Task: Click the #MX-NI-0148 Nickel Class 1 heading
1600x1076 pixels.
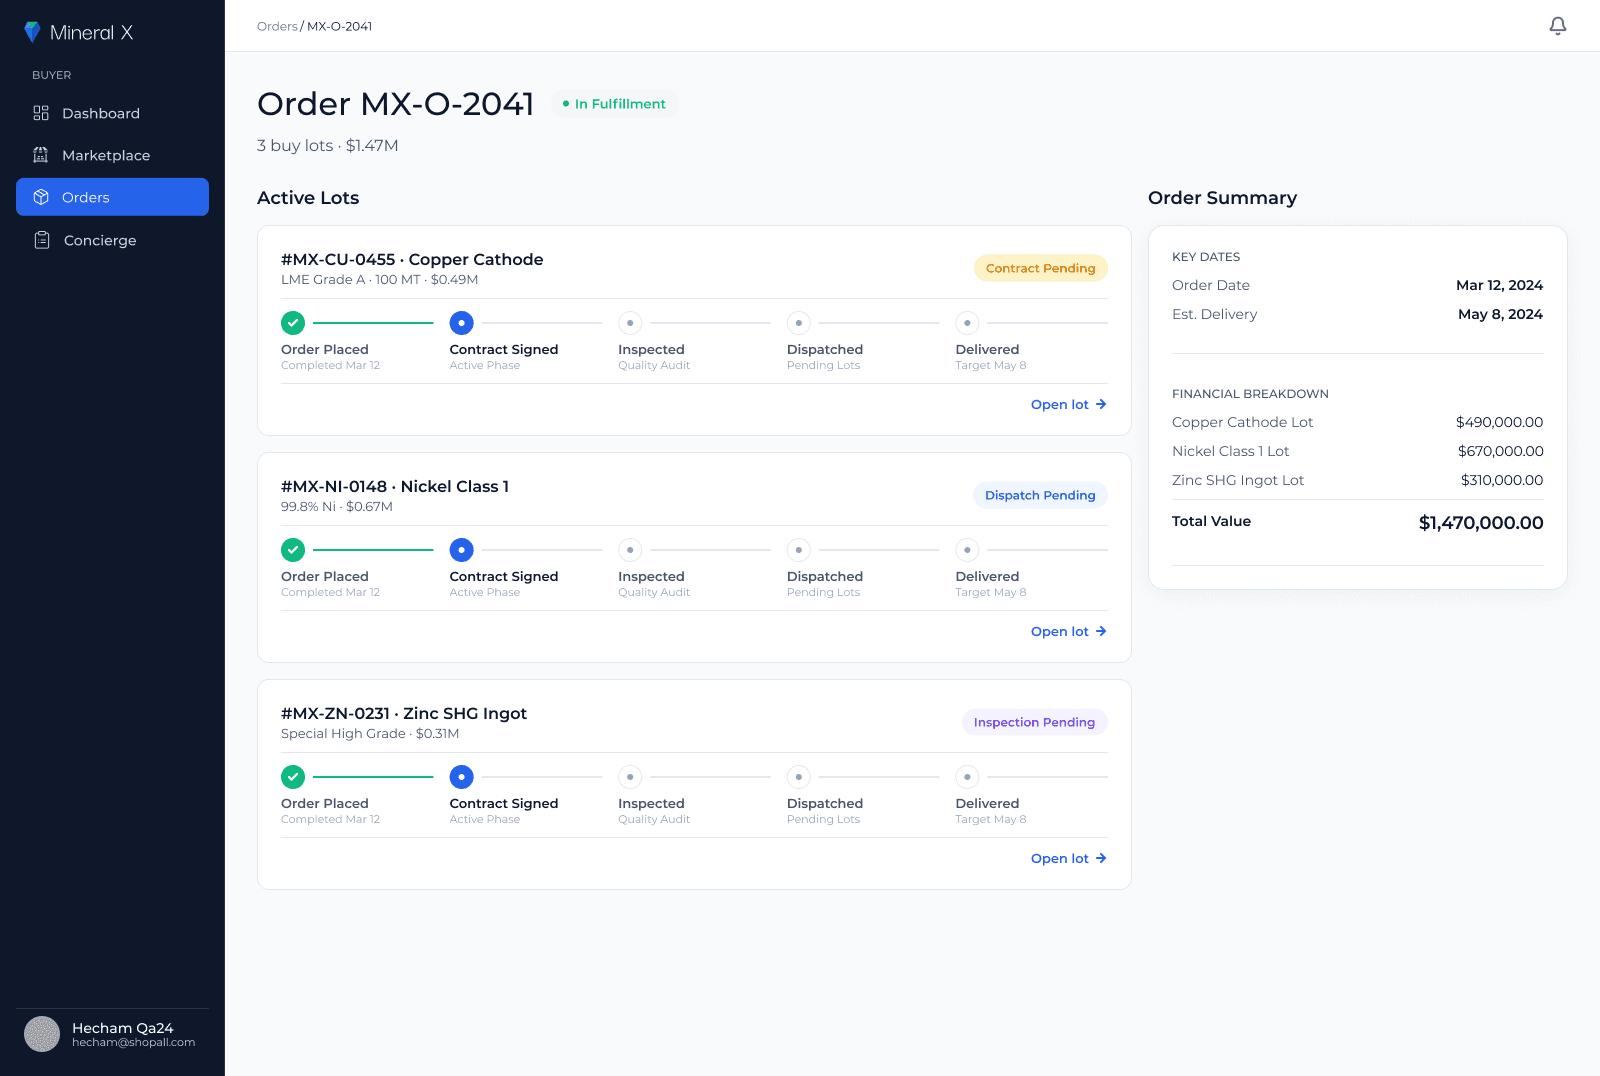Action: click(x=395, y=486)
